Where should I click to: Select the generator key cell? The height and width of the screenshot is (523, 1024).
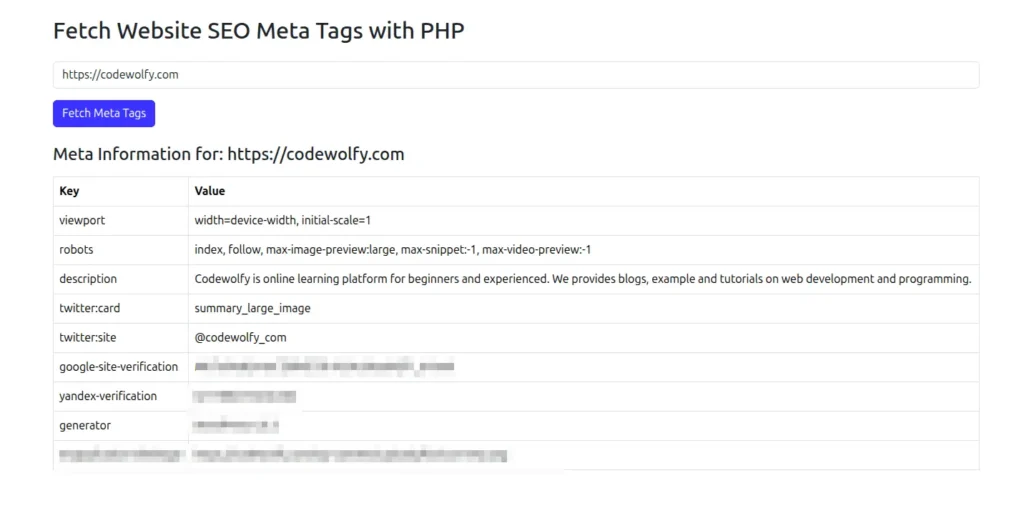85,425
